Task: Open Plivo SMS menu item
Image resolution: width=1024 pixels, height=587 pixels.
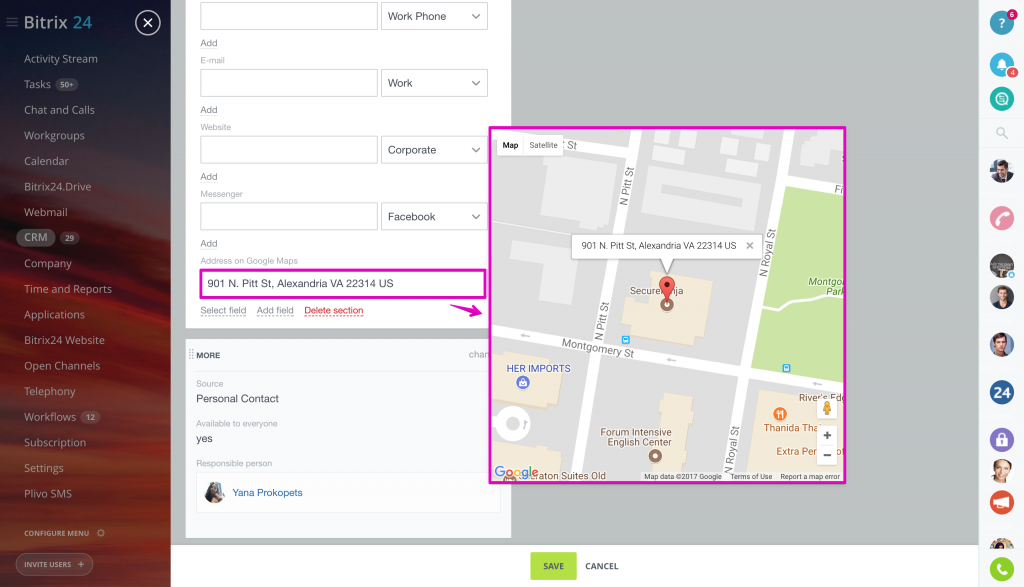Action: pyautogui.click(x=48, y=494)
